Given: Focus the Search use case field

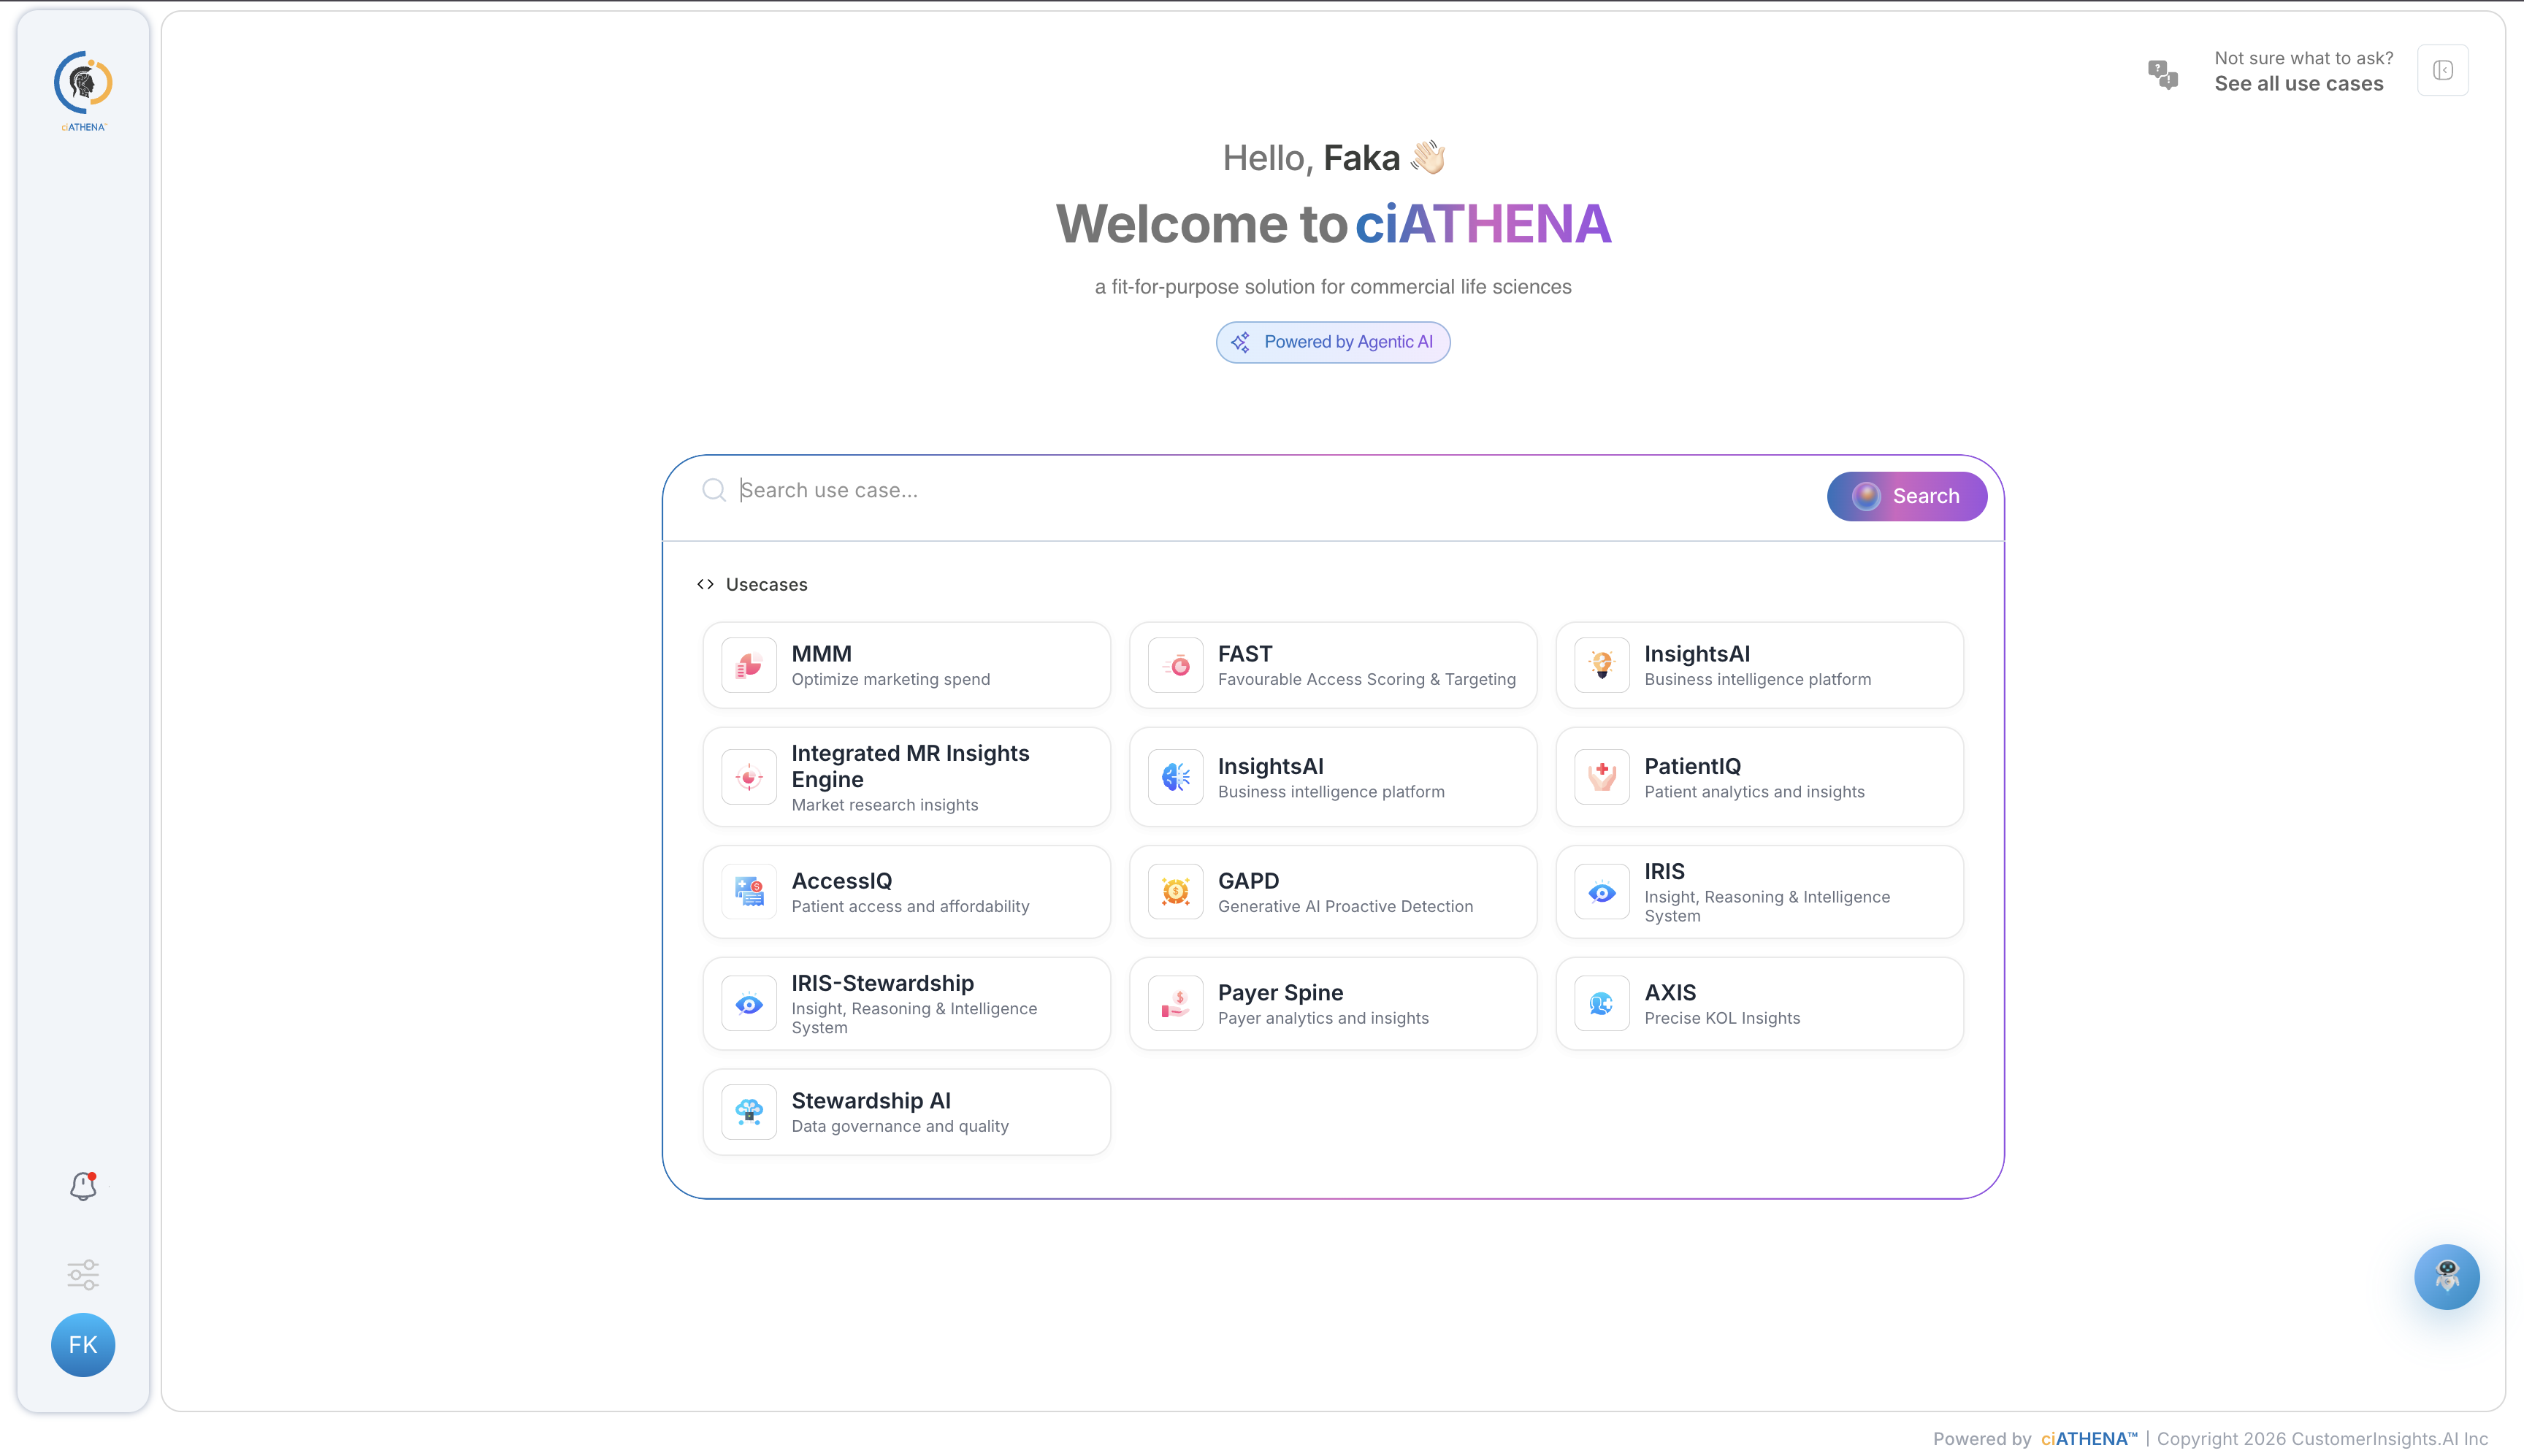Looking at the screenshot, I should (x=1270, y=490).
